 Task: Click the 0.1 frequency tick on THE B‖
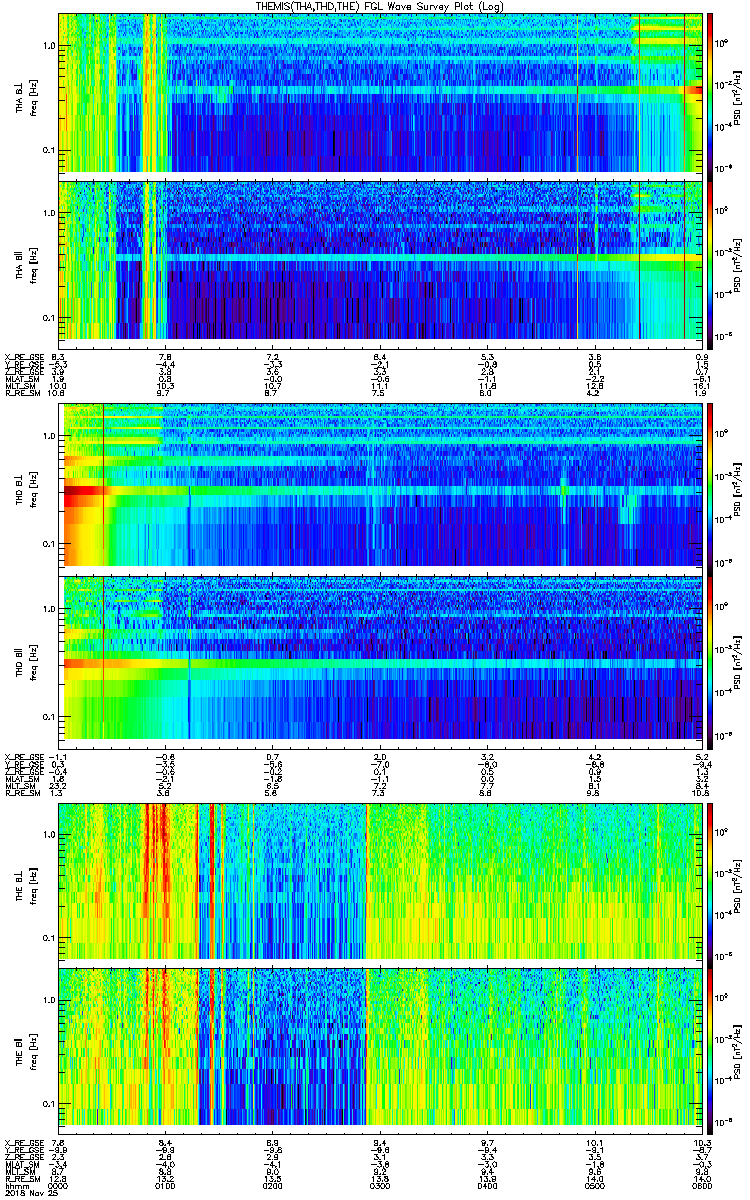[x=49, y=1103]
